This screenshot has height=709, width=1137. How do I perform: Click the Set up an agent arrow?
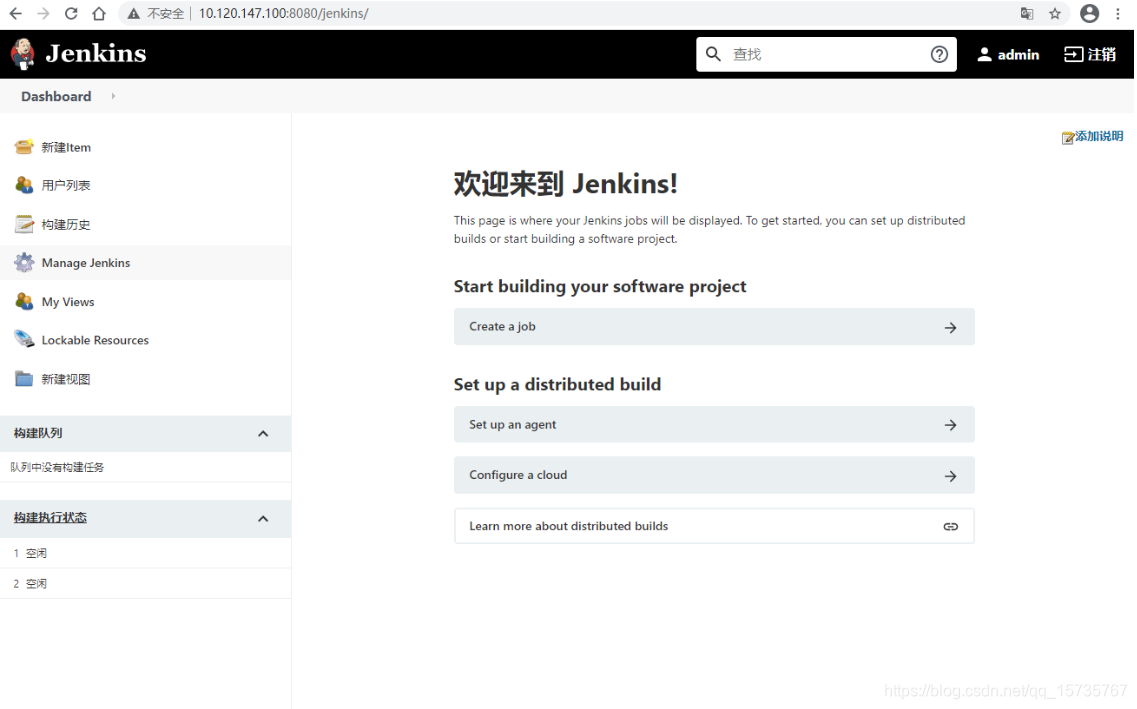point(950,425)
